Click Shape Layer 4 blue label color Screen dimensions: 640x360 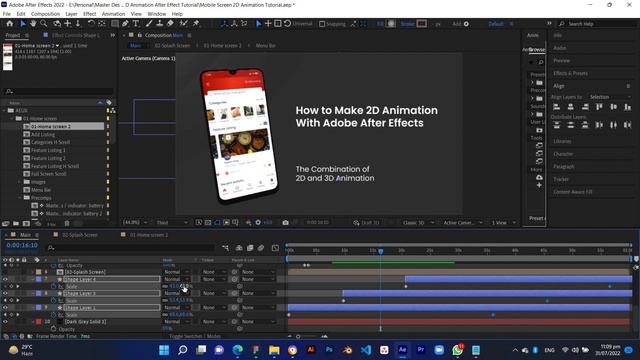coord(38,280)
